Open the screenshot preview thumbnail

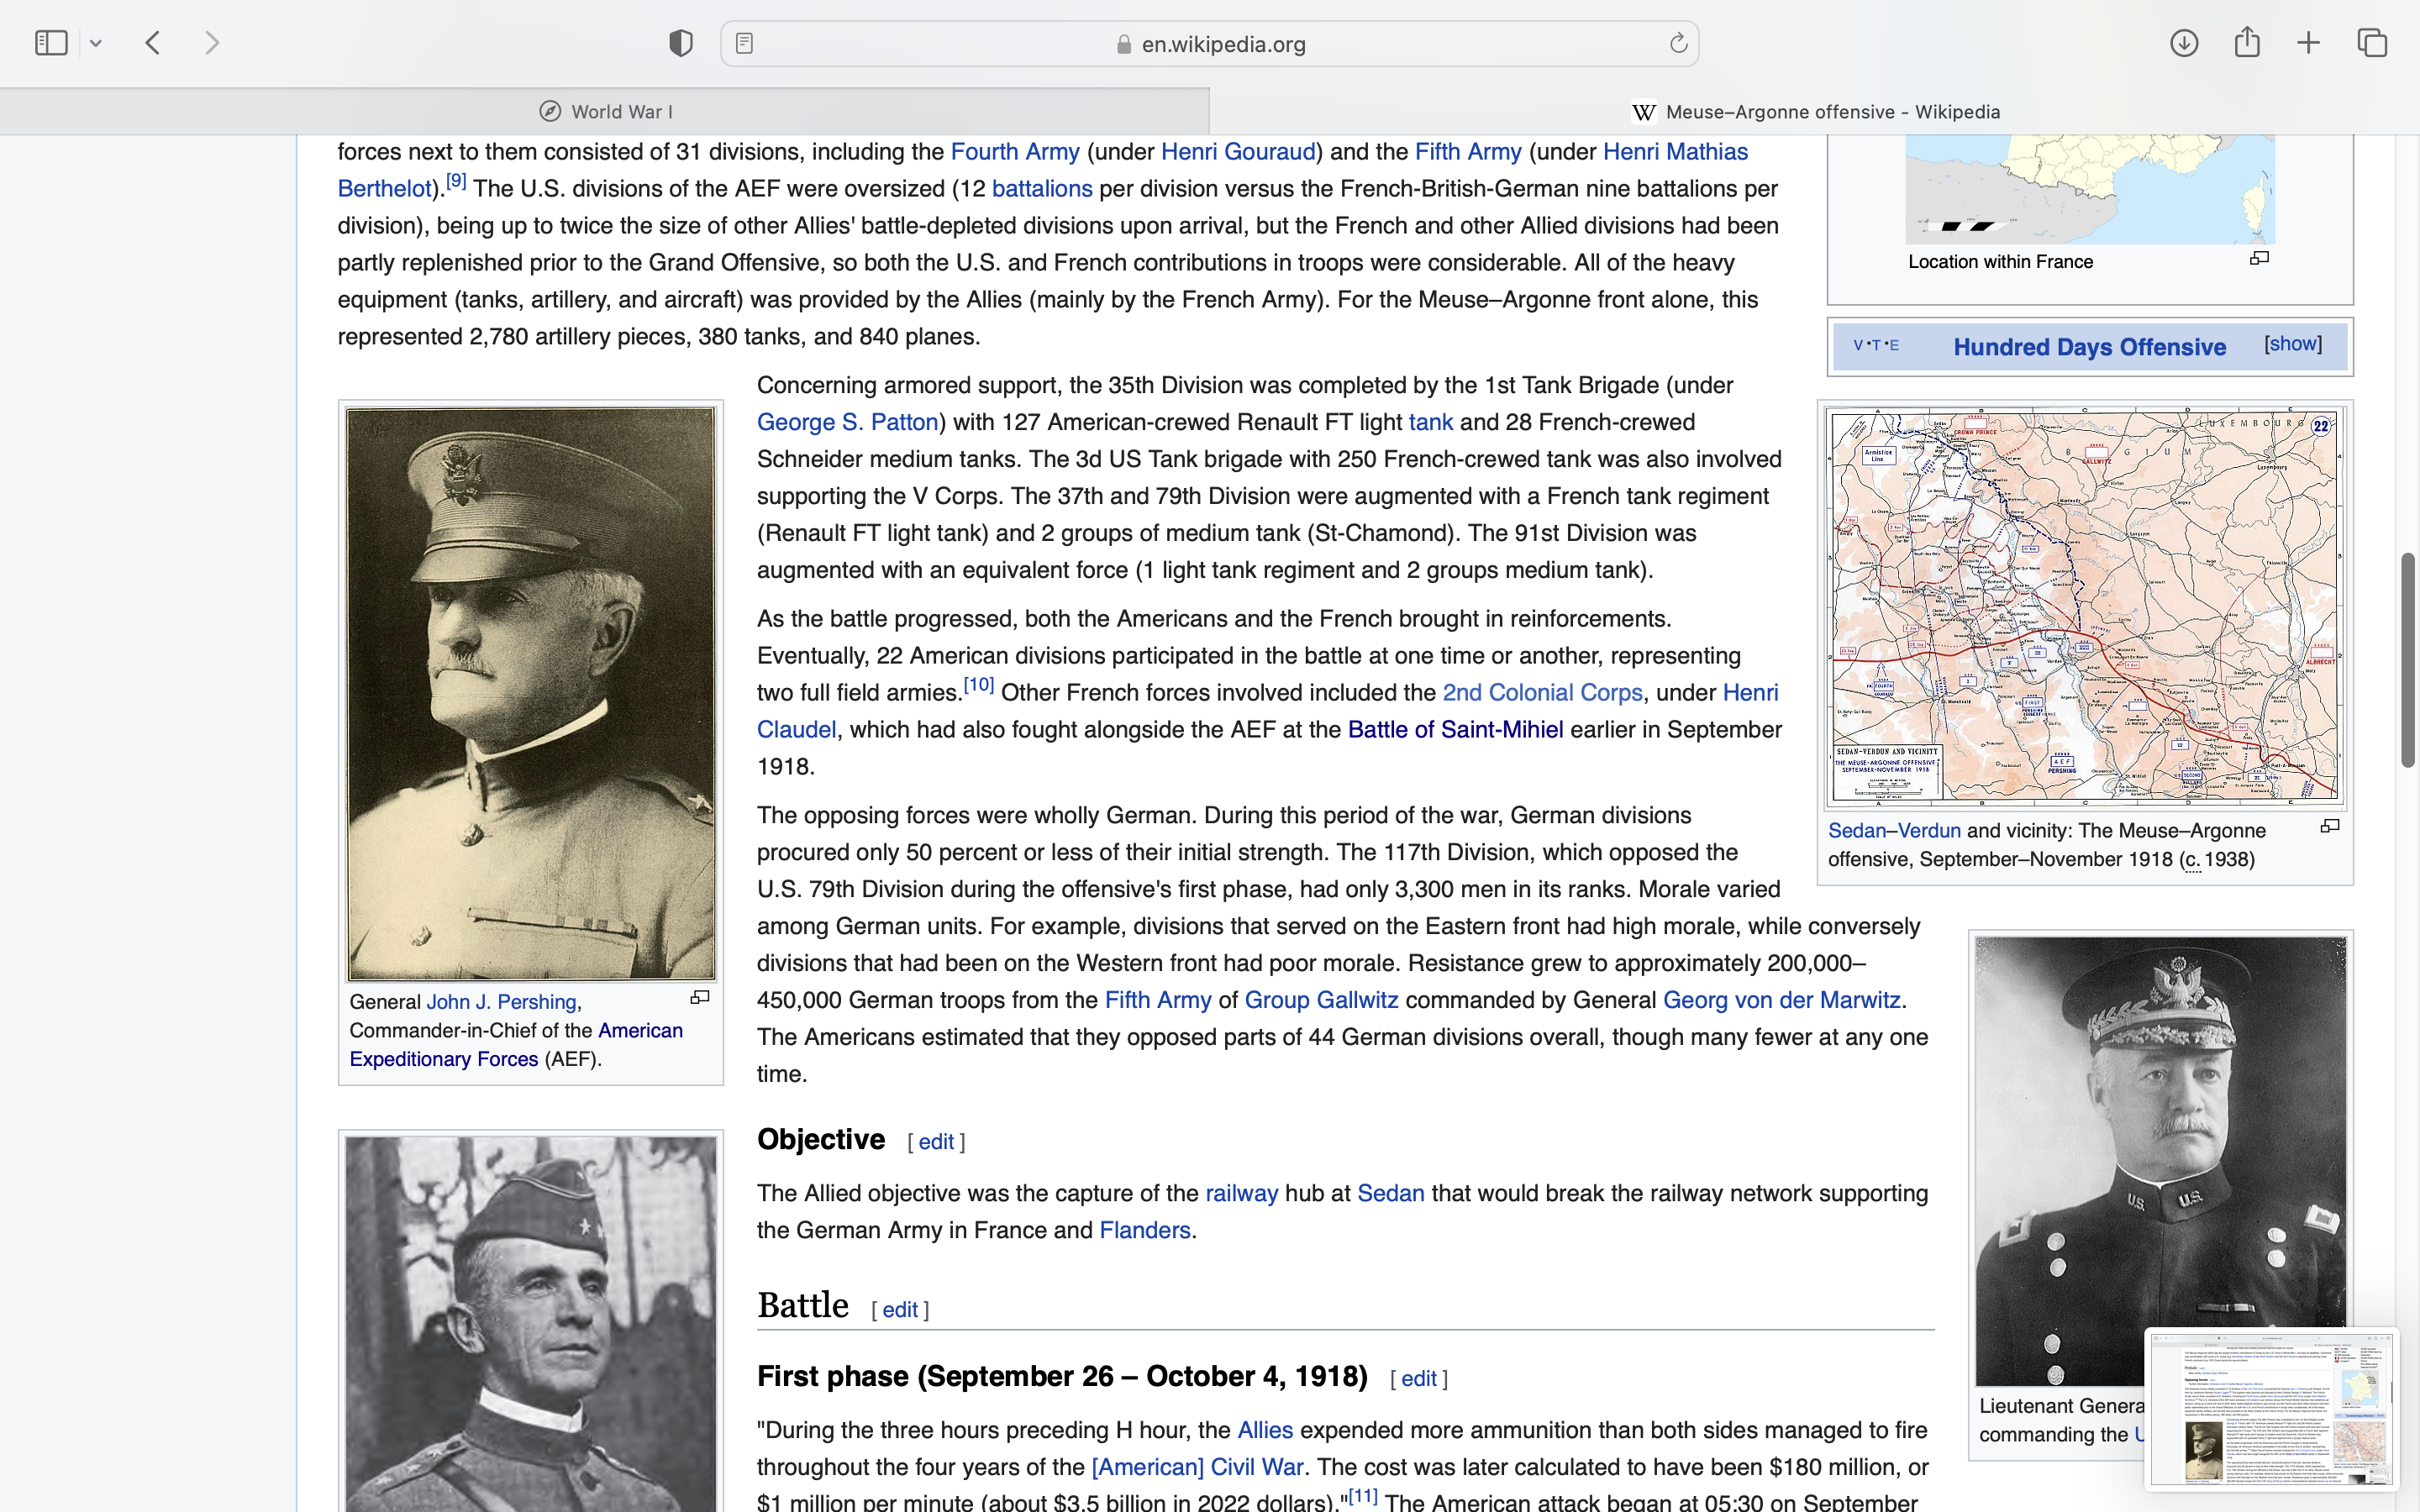[x=2271, y=1408]
